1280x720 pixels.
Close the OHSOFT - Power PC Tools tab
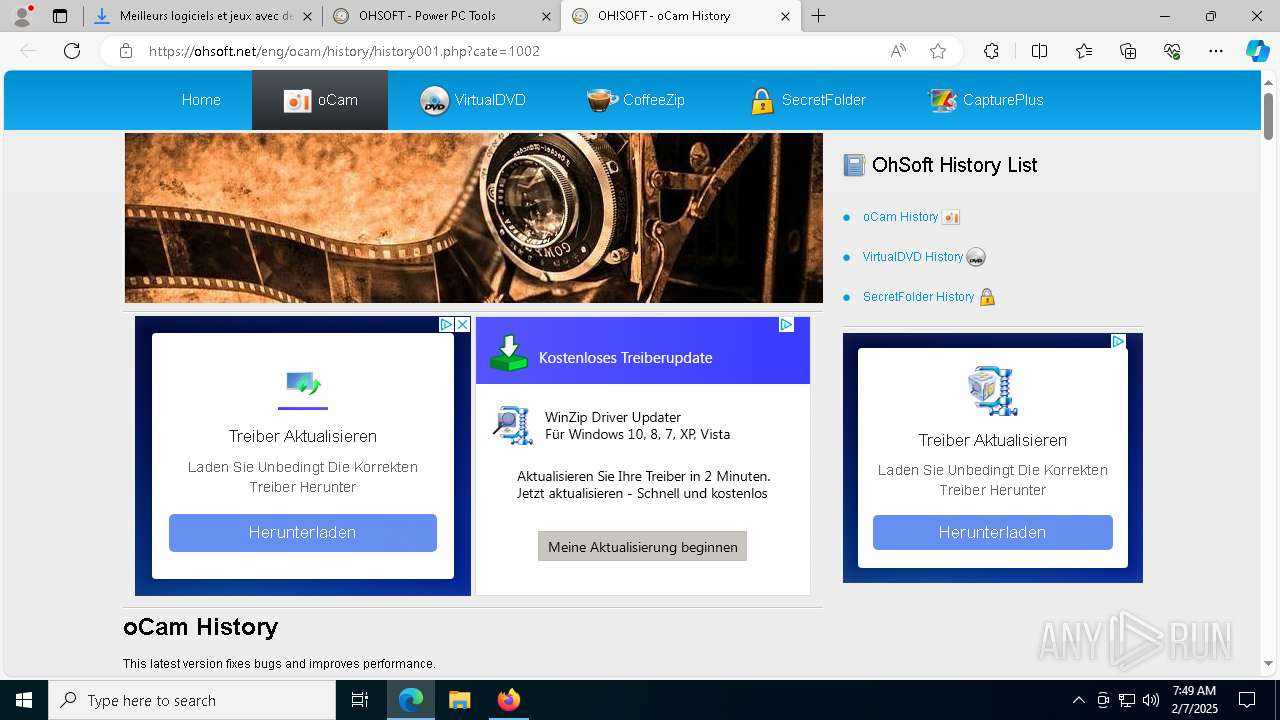point(546,16)
